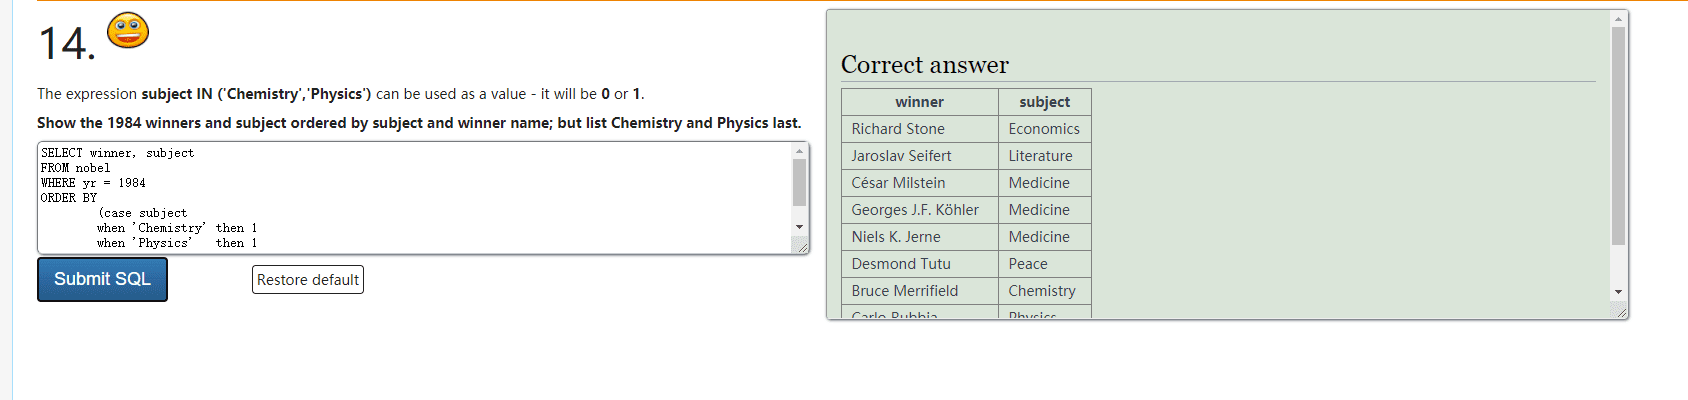Image resolution: width=1688 pixels, height=400 pixels.
Task: Click the winner column header
Action: pyautogui.click(x=919, y=102)
